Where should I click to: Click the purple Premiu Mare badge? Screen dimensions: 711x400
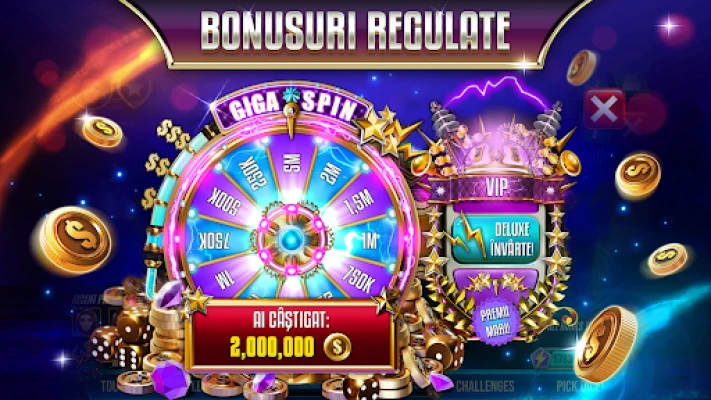495,320
